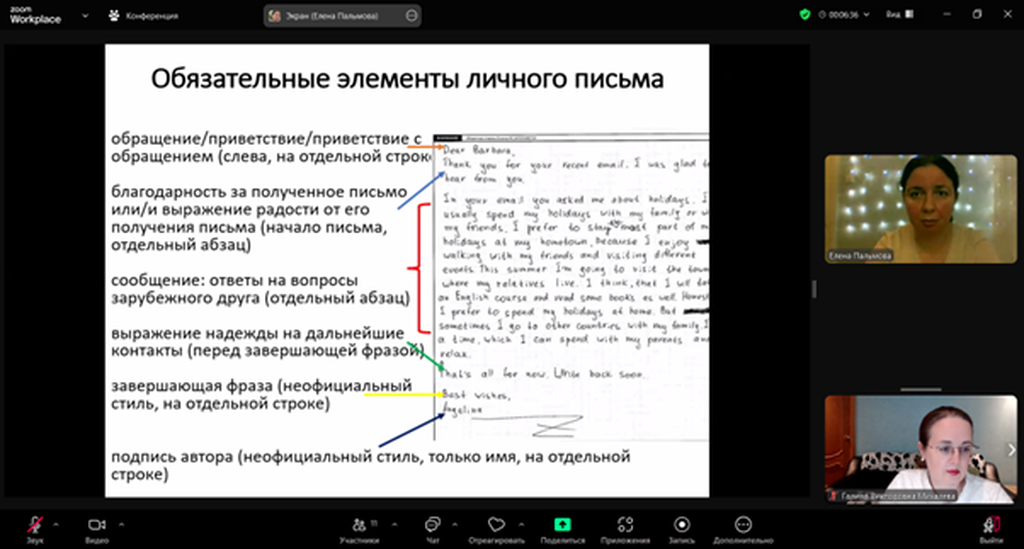
Task: Open Приложения apps
Action: pos(626,524)
